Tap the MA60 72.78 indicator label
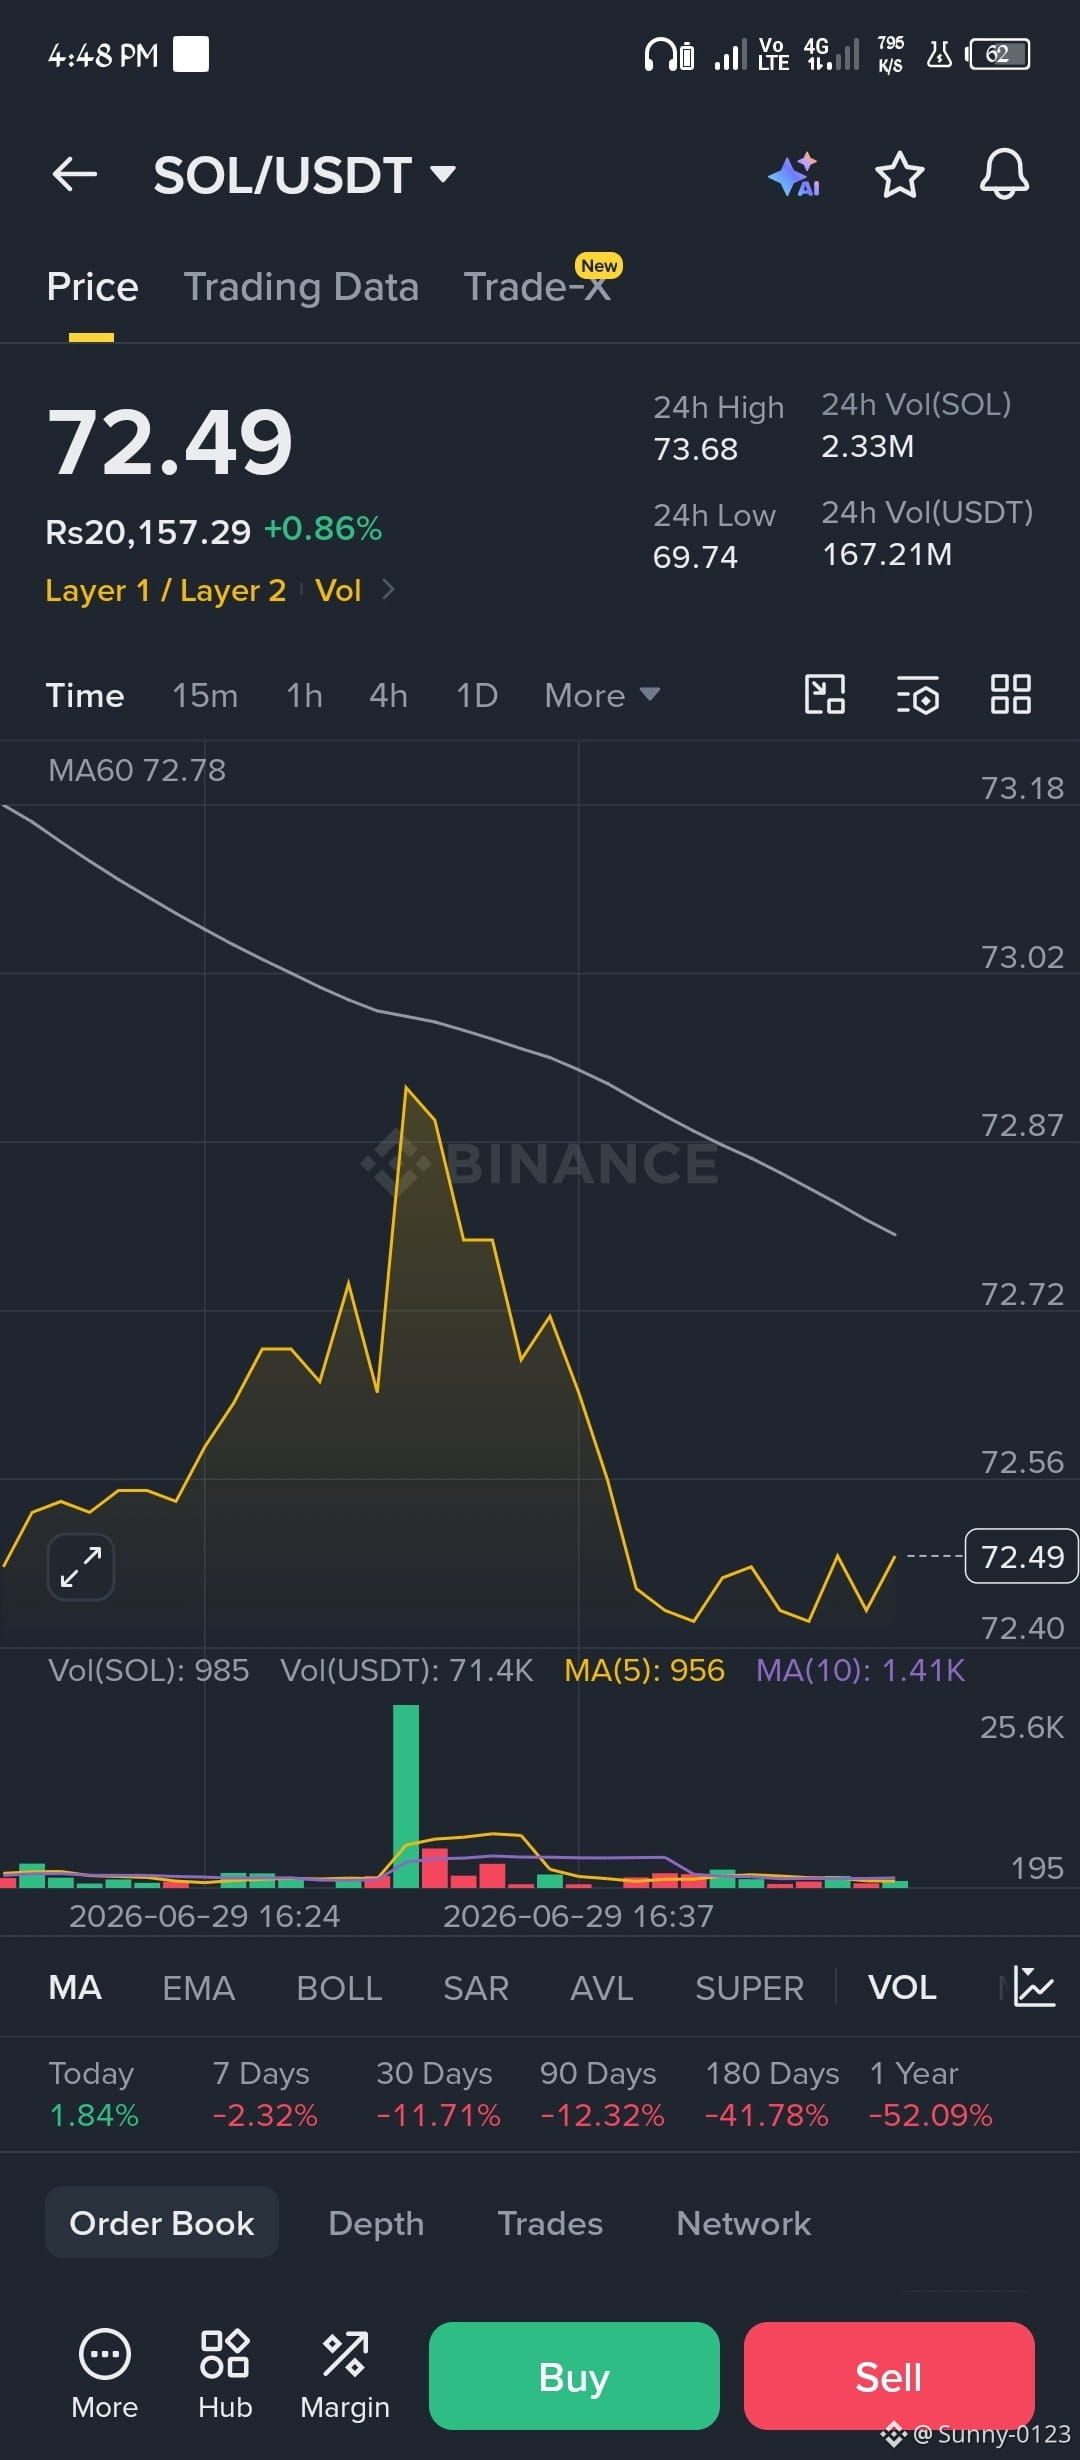The height and width of the screenshot is (2460, 1080). click(137, 770)
